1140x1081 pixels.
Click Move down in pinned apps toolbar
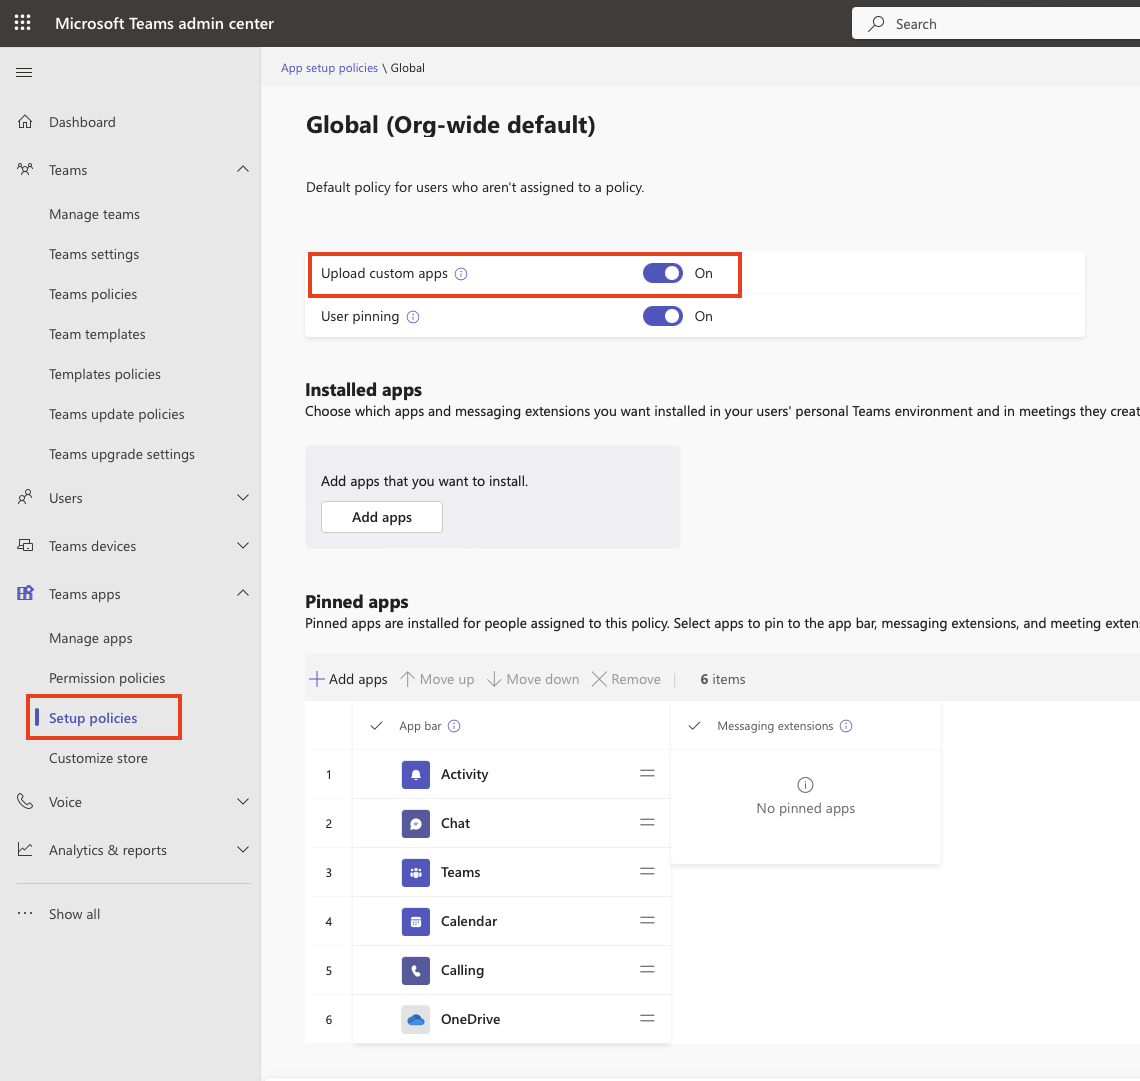(533, 679)
